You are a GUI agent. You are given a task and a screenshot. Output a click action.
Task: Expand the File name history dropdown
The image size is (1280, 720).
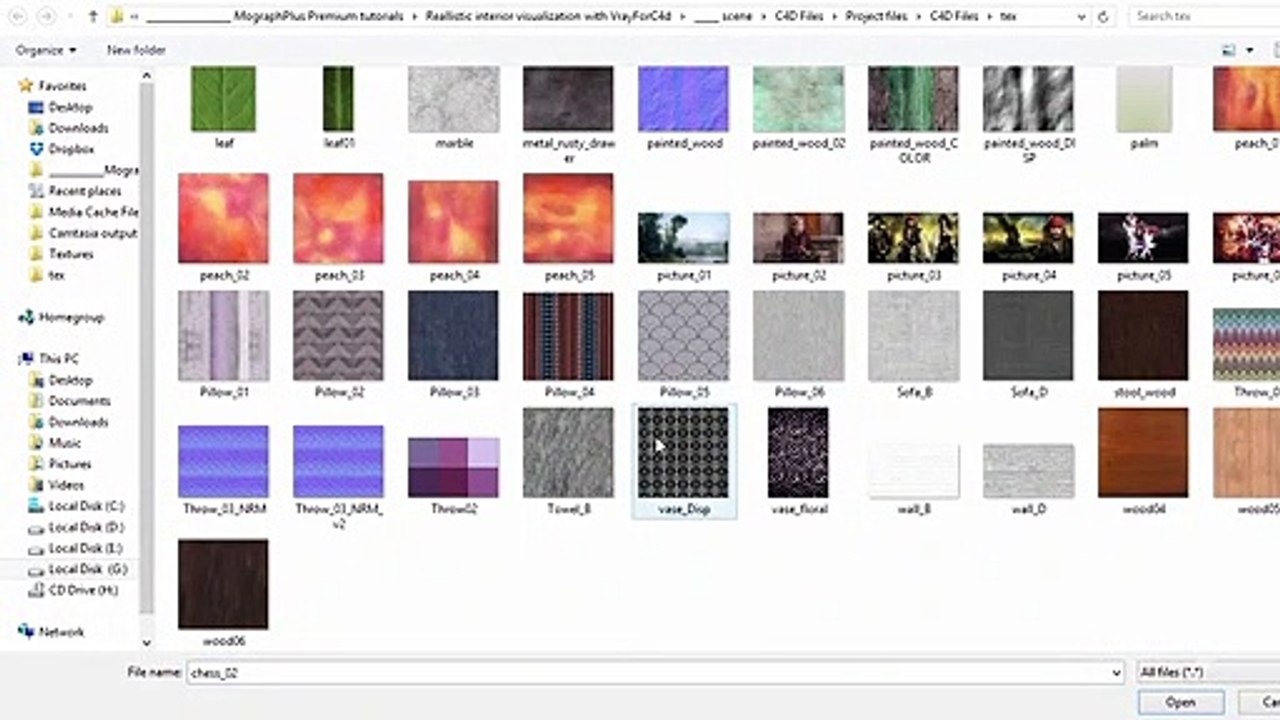(x=1116, y=673)
